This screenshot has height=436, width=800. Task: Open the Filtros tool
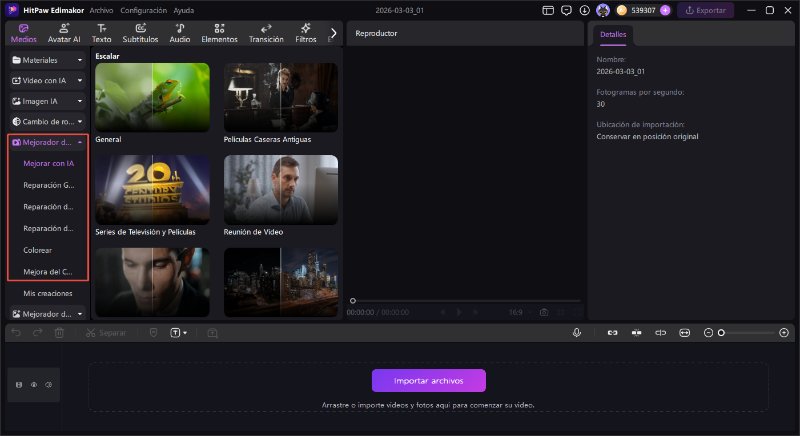point(306,33)
